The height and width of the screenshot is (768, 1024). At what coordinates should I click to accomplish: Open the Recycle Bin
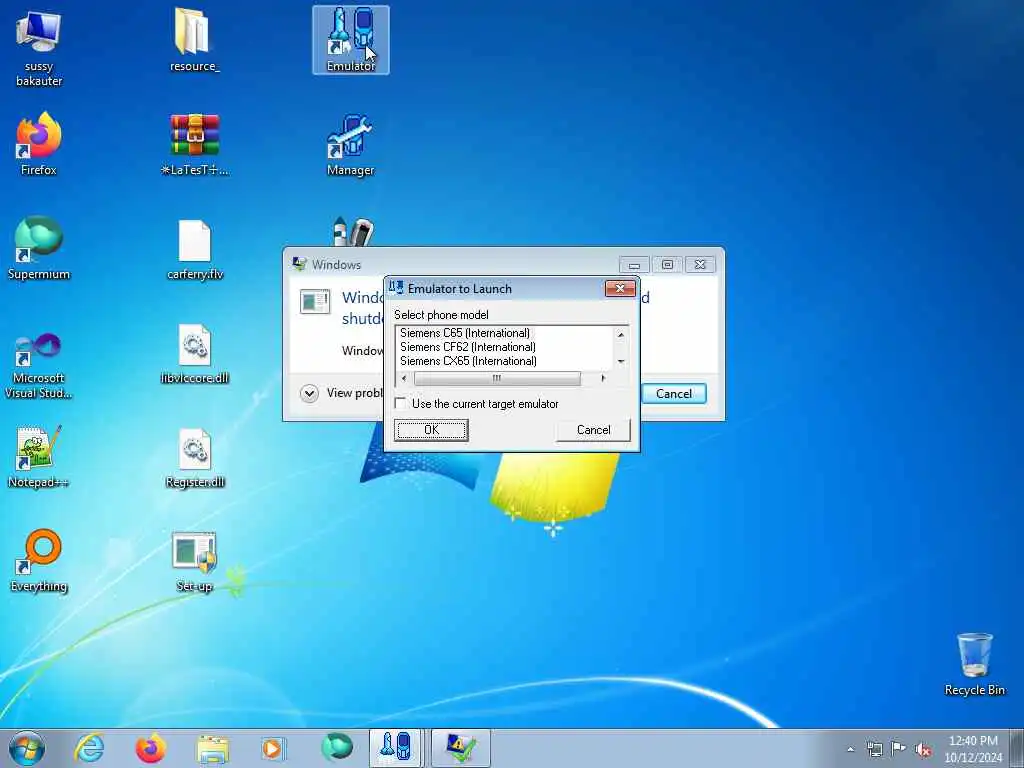[974, 664]
